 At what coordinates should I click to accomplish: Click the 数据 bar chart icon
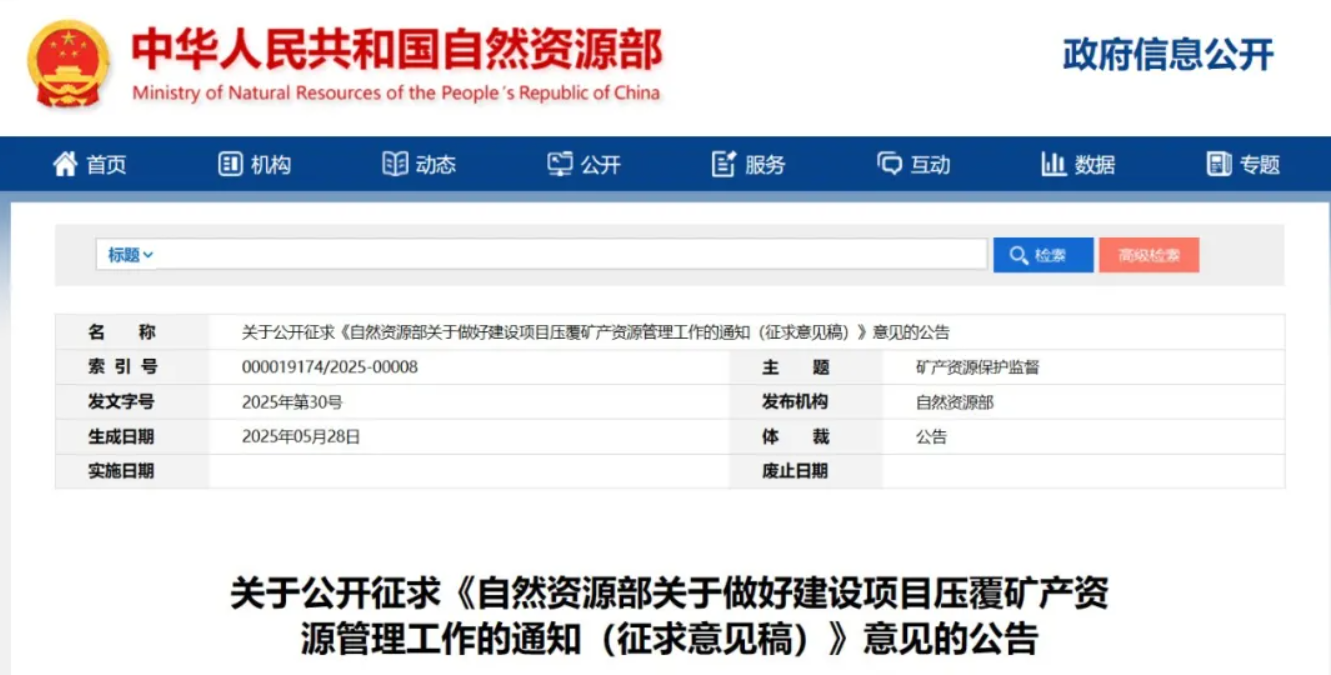click(x=1053, y=164)
